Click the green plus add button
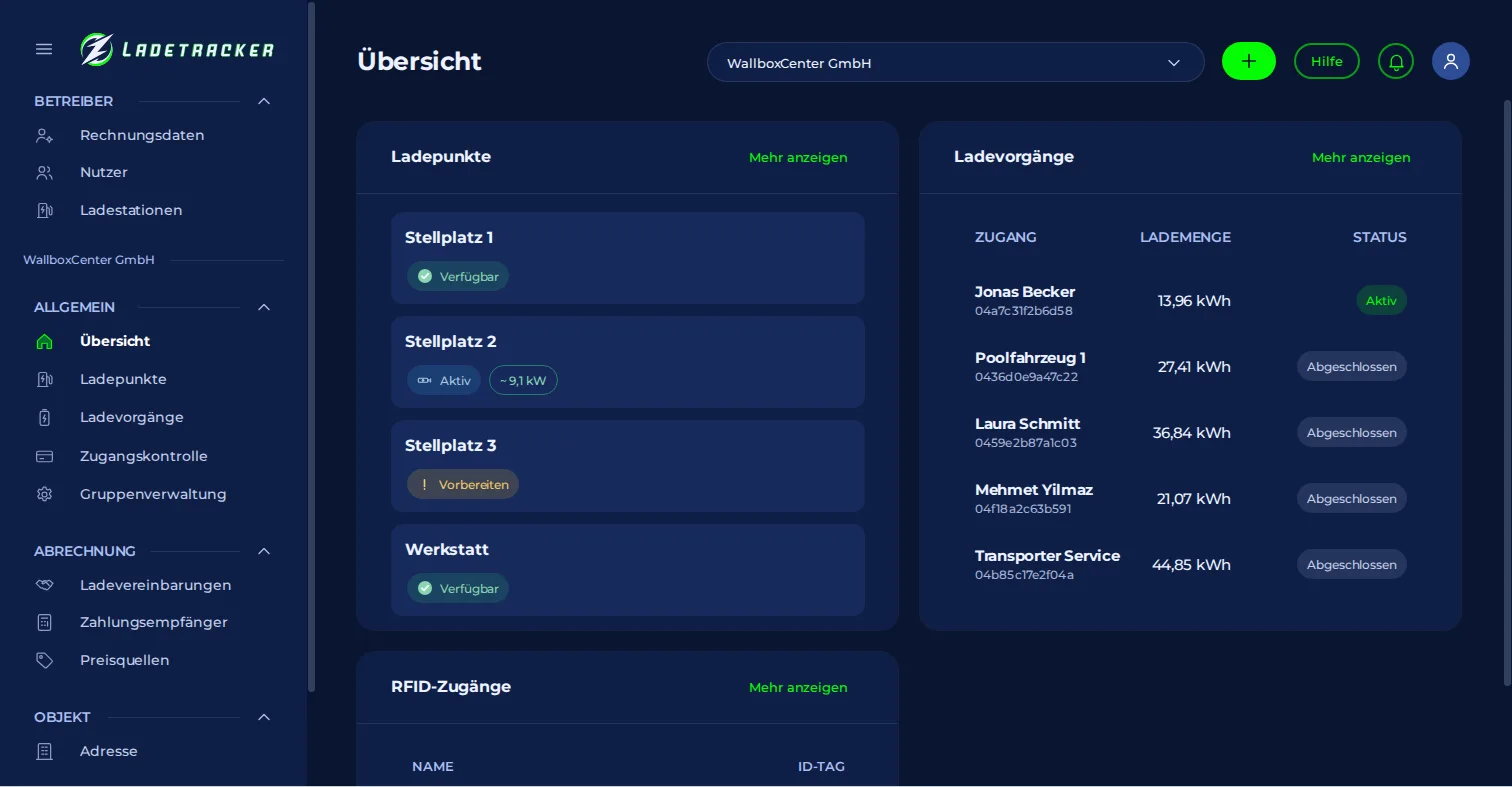1512x787 pixels. click(x=1249, y=61)
